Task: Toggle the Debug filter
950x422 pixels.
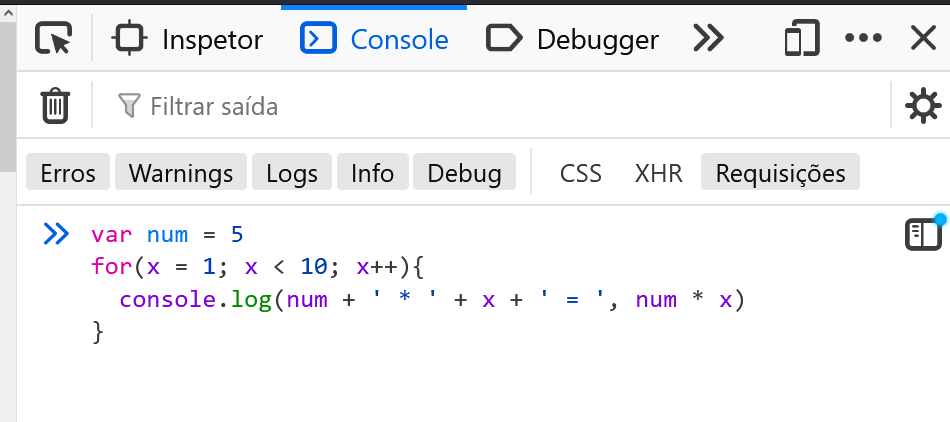Action: [x=464, y=173]
